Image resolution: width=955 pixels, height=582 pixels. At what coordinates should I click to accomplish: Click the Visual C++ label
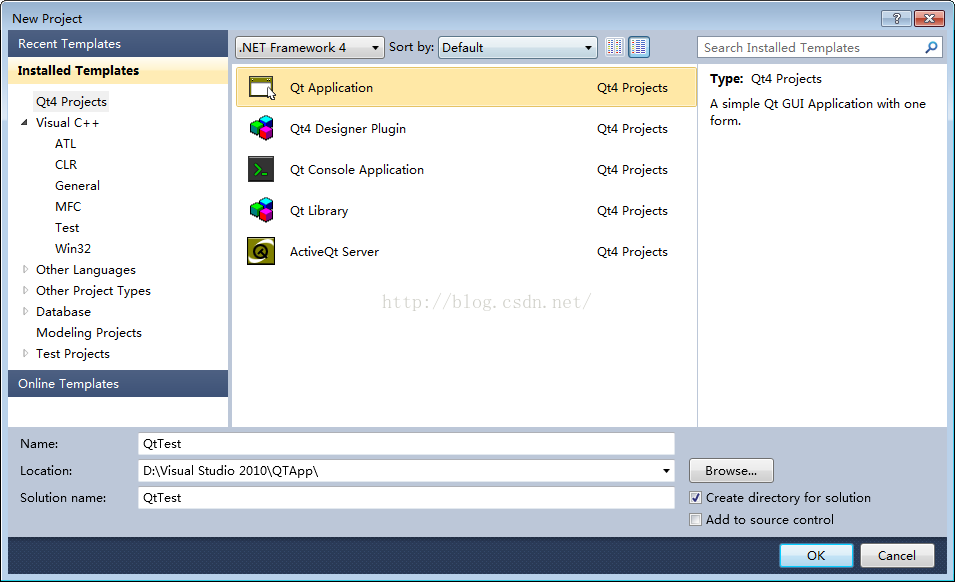(67, 122)
